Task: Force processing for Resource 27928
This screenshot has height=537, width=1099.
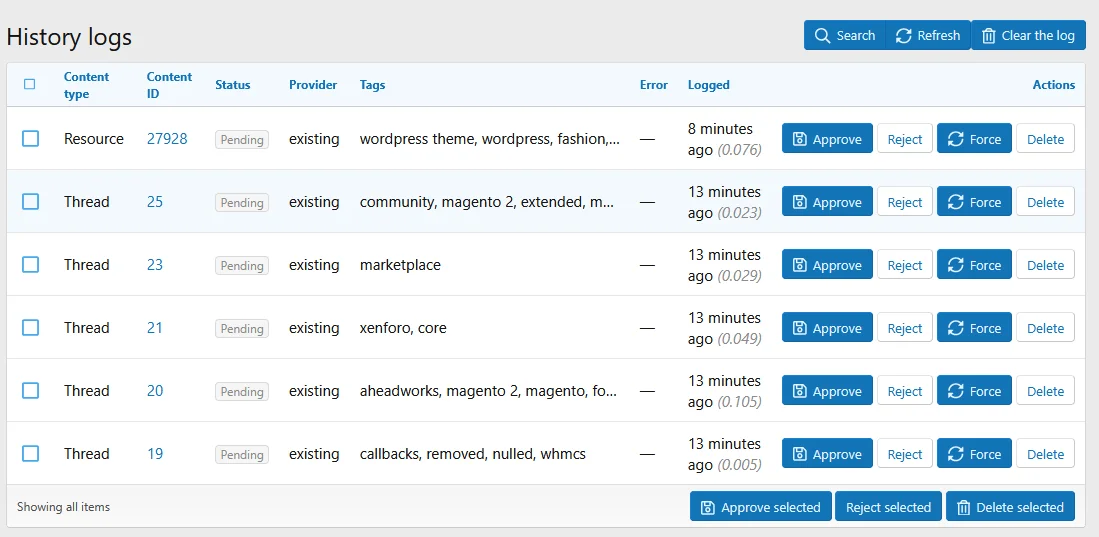Action: [x=974, y=139]
